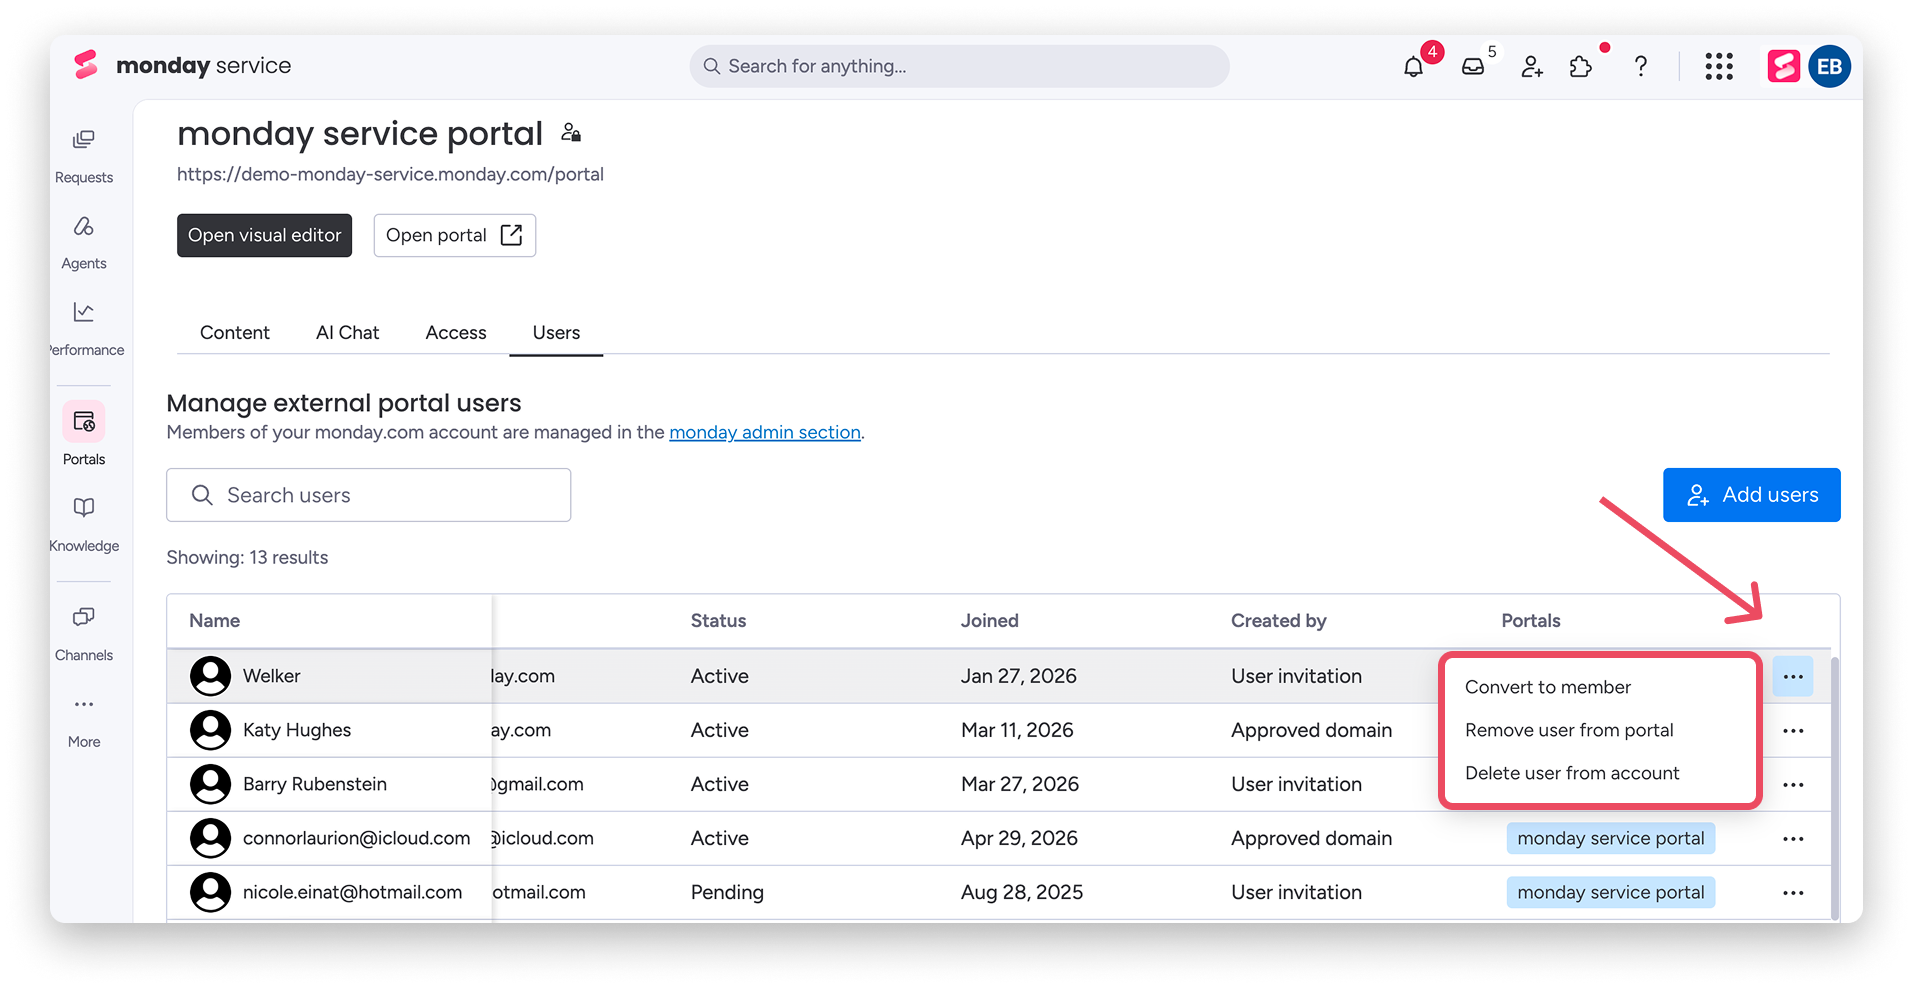
Task: Open the row menu for Barry Rubenstein
Action: pyautogui.click(x=1793, y=785)
